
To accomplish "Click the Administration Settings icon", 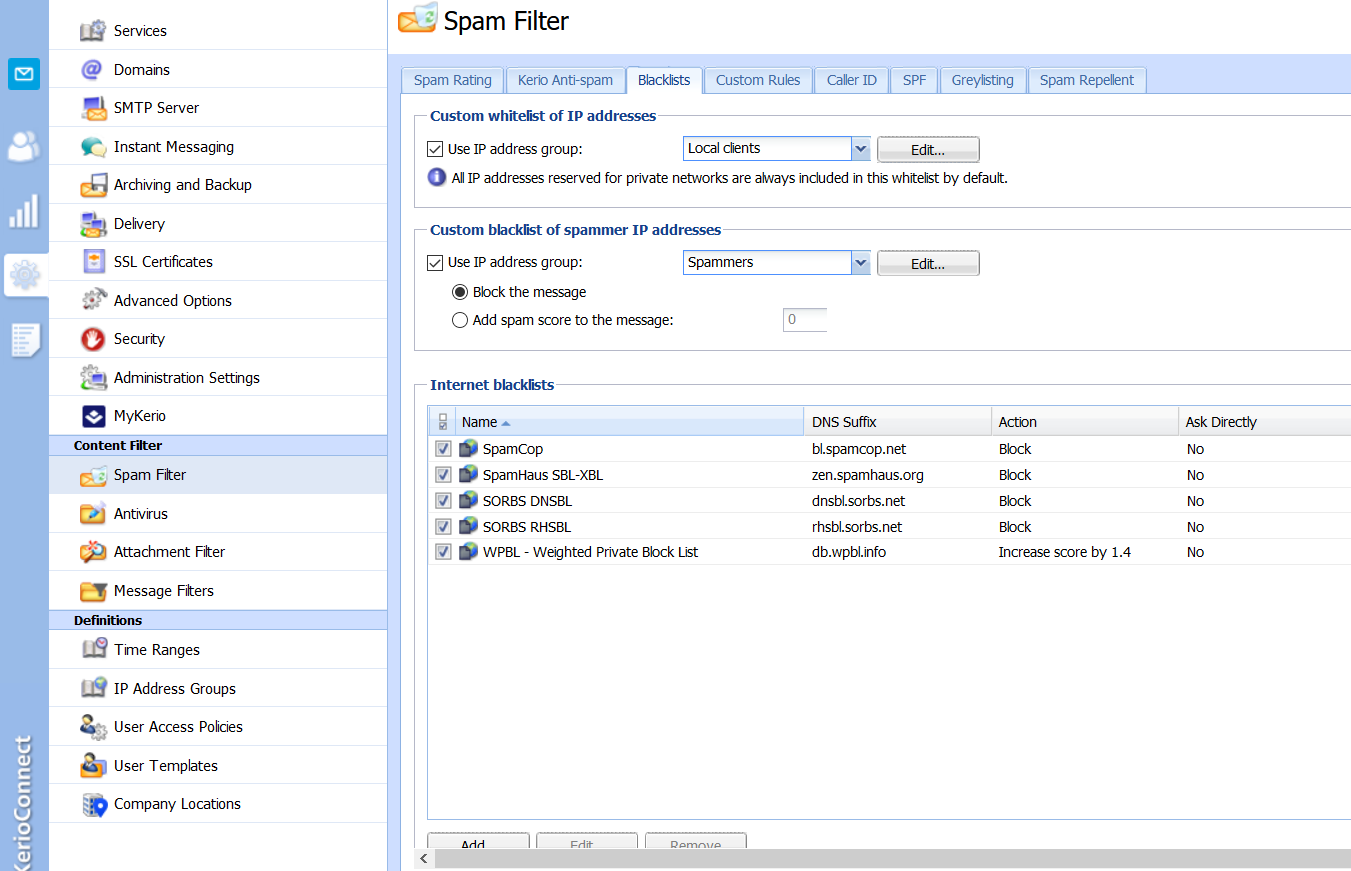I will tap(94, 378).
